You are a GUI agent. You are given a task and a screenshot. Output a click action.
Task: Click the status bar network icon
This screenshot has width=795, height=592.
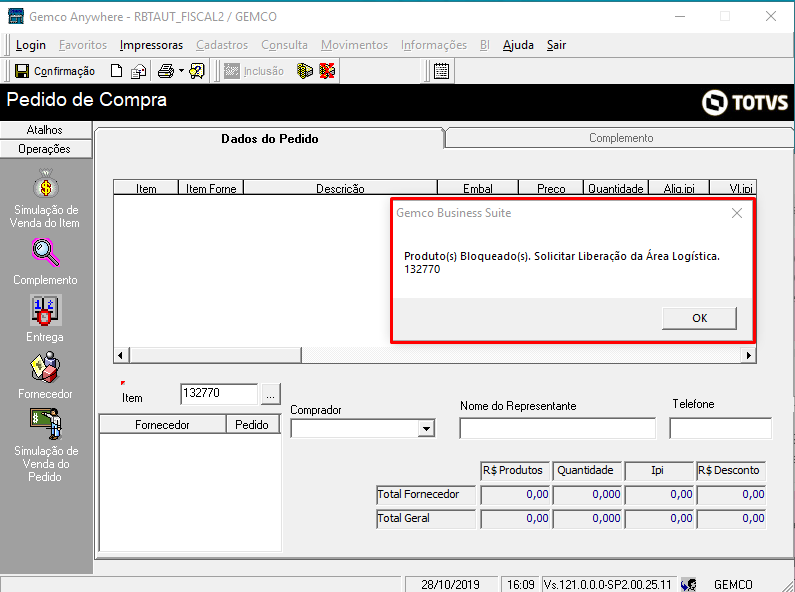pyautogui.click(x=689, y=584)
